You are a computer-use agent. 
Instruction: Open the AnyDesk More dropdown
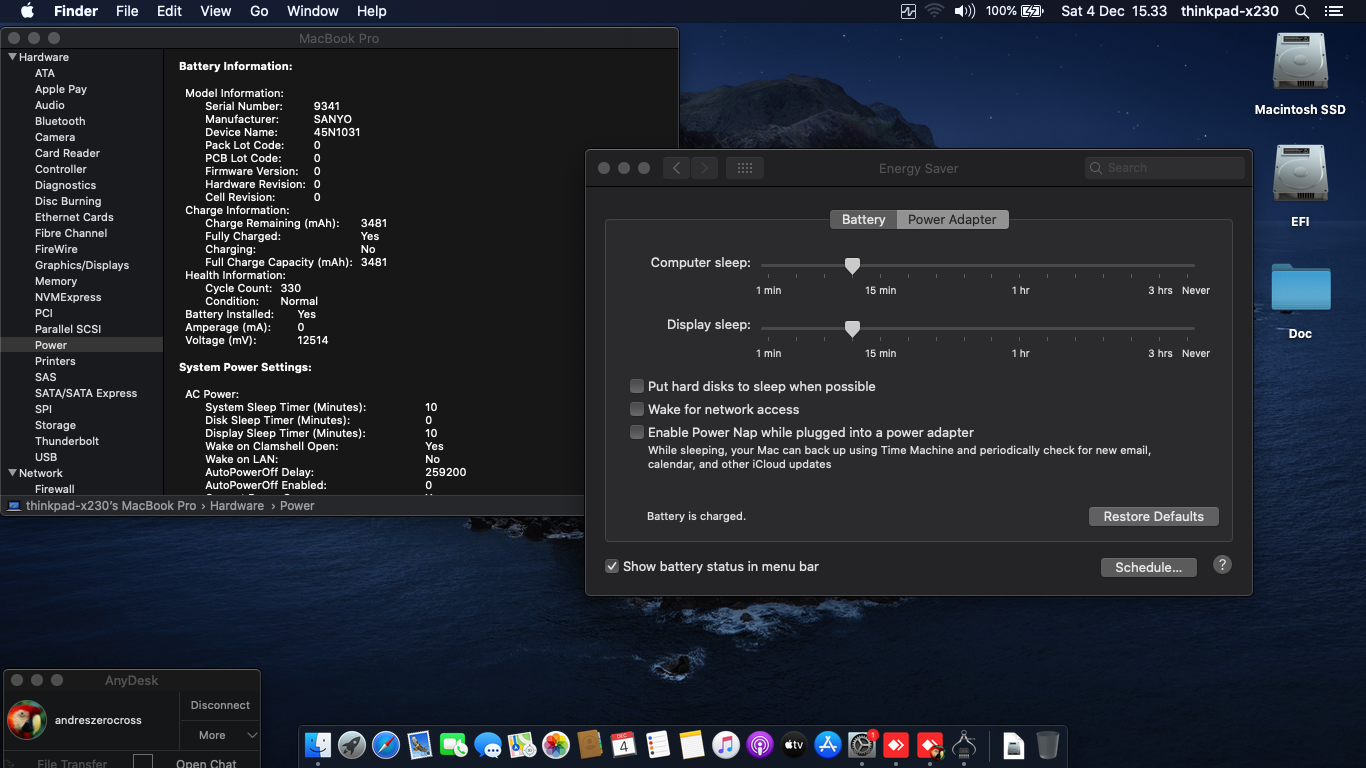coord(220,735)
